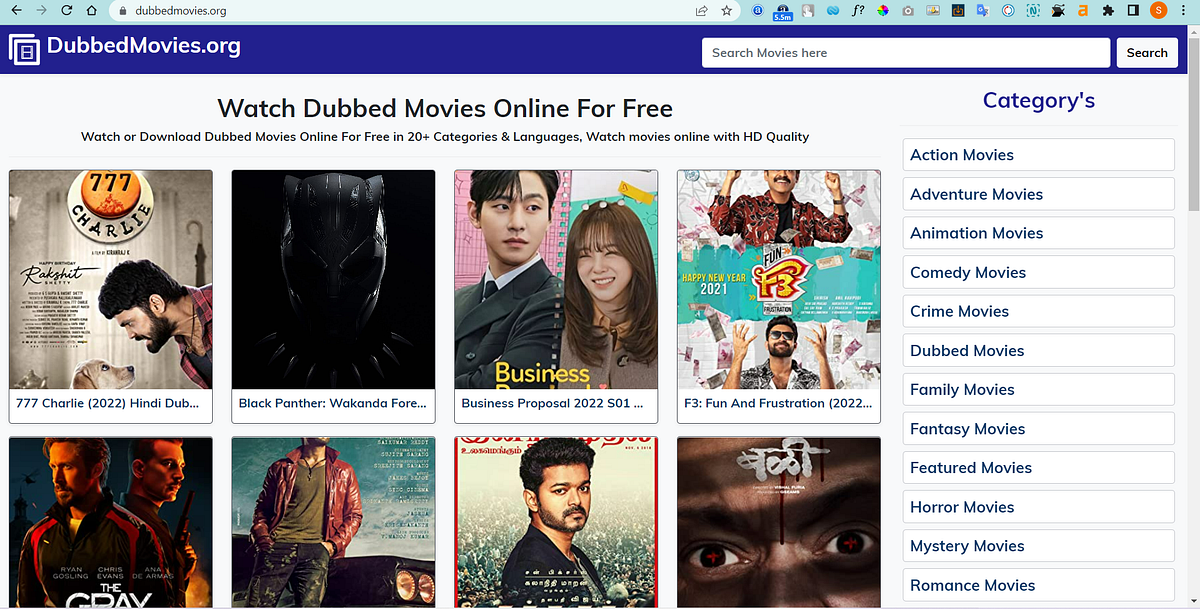Open the extensions puzzle piece icon
The width and height of the screenshot is (1200, 609).
[1107, 11]
